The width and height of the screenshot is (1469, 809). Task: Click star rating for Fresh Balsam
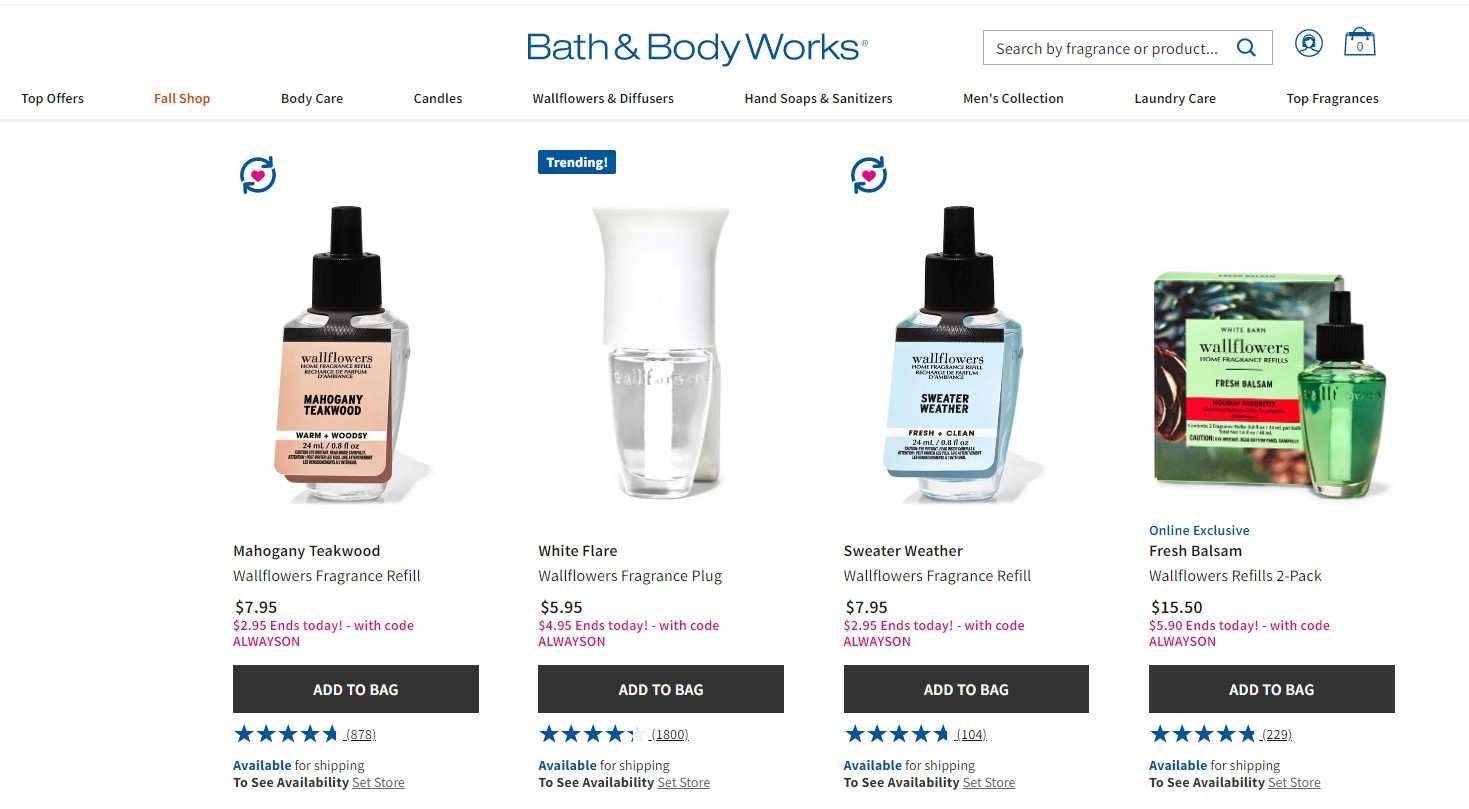tap(1203, 734)
